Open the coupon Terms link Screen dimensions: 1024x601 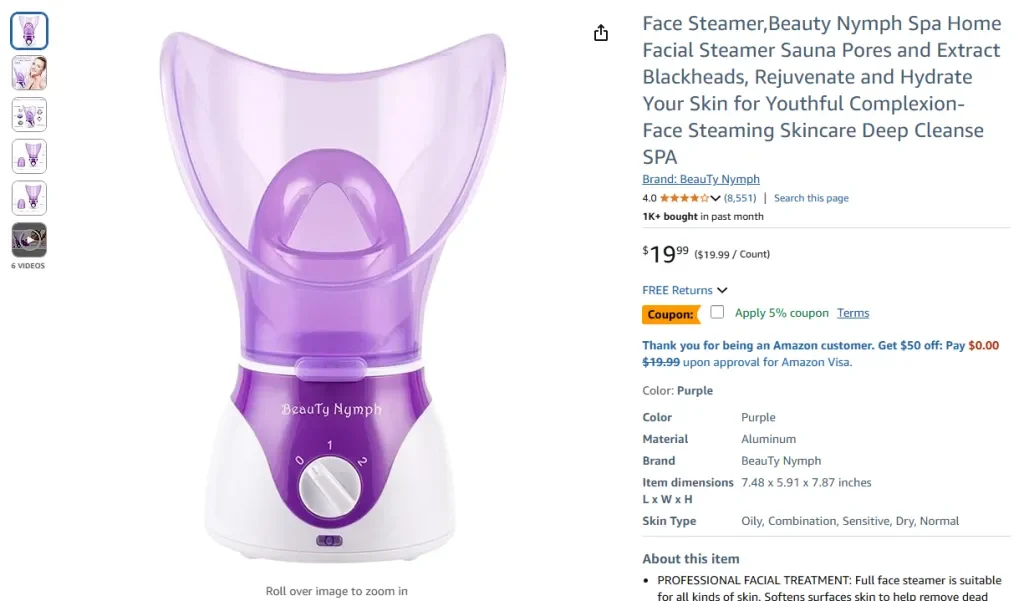coord(853,313)
